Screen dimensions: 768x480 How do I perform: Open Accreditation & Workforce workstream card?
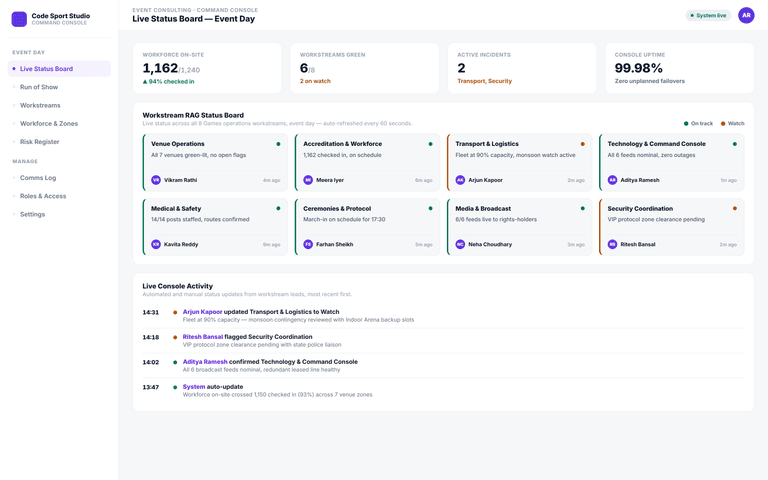point(367,162)
